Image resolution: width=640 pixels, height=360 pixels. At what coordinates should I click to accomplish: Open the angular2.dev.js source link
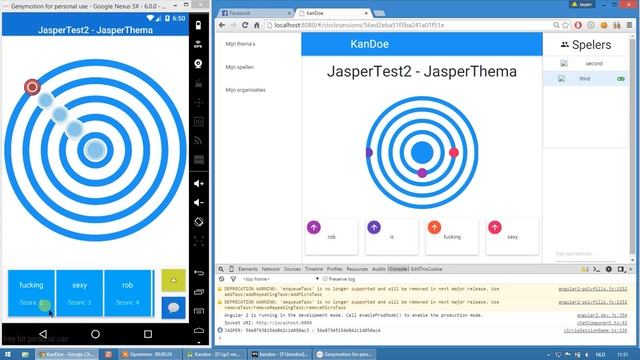[602, 316]
